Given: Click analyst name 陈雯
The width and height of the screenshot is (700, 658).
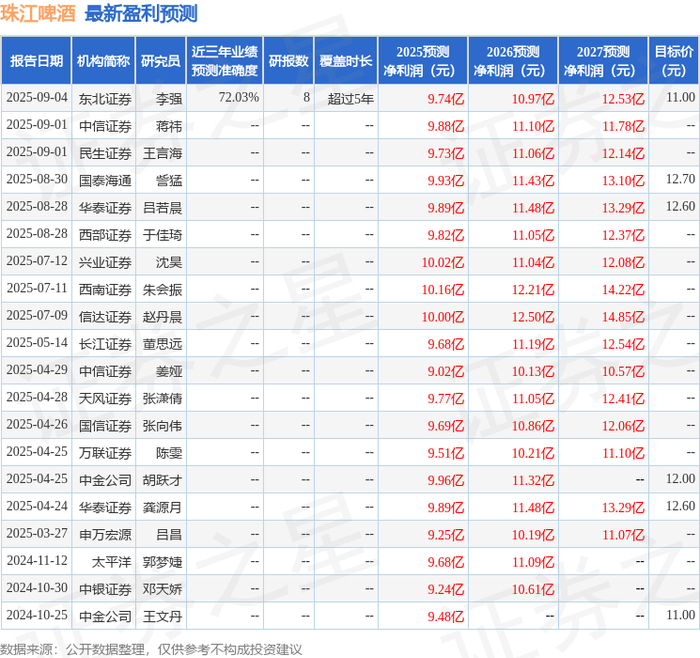Looking at the screenshot, I should [169, 453].
